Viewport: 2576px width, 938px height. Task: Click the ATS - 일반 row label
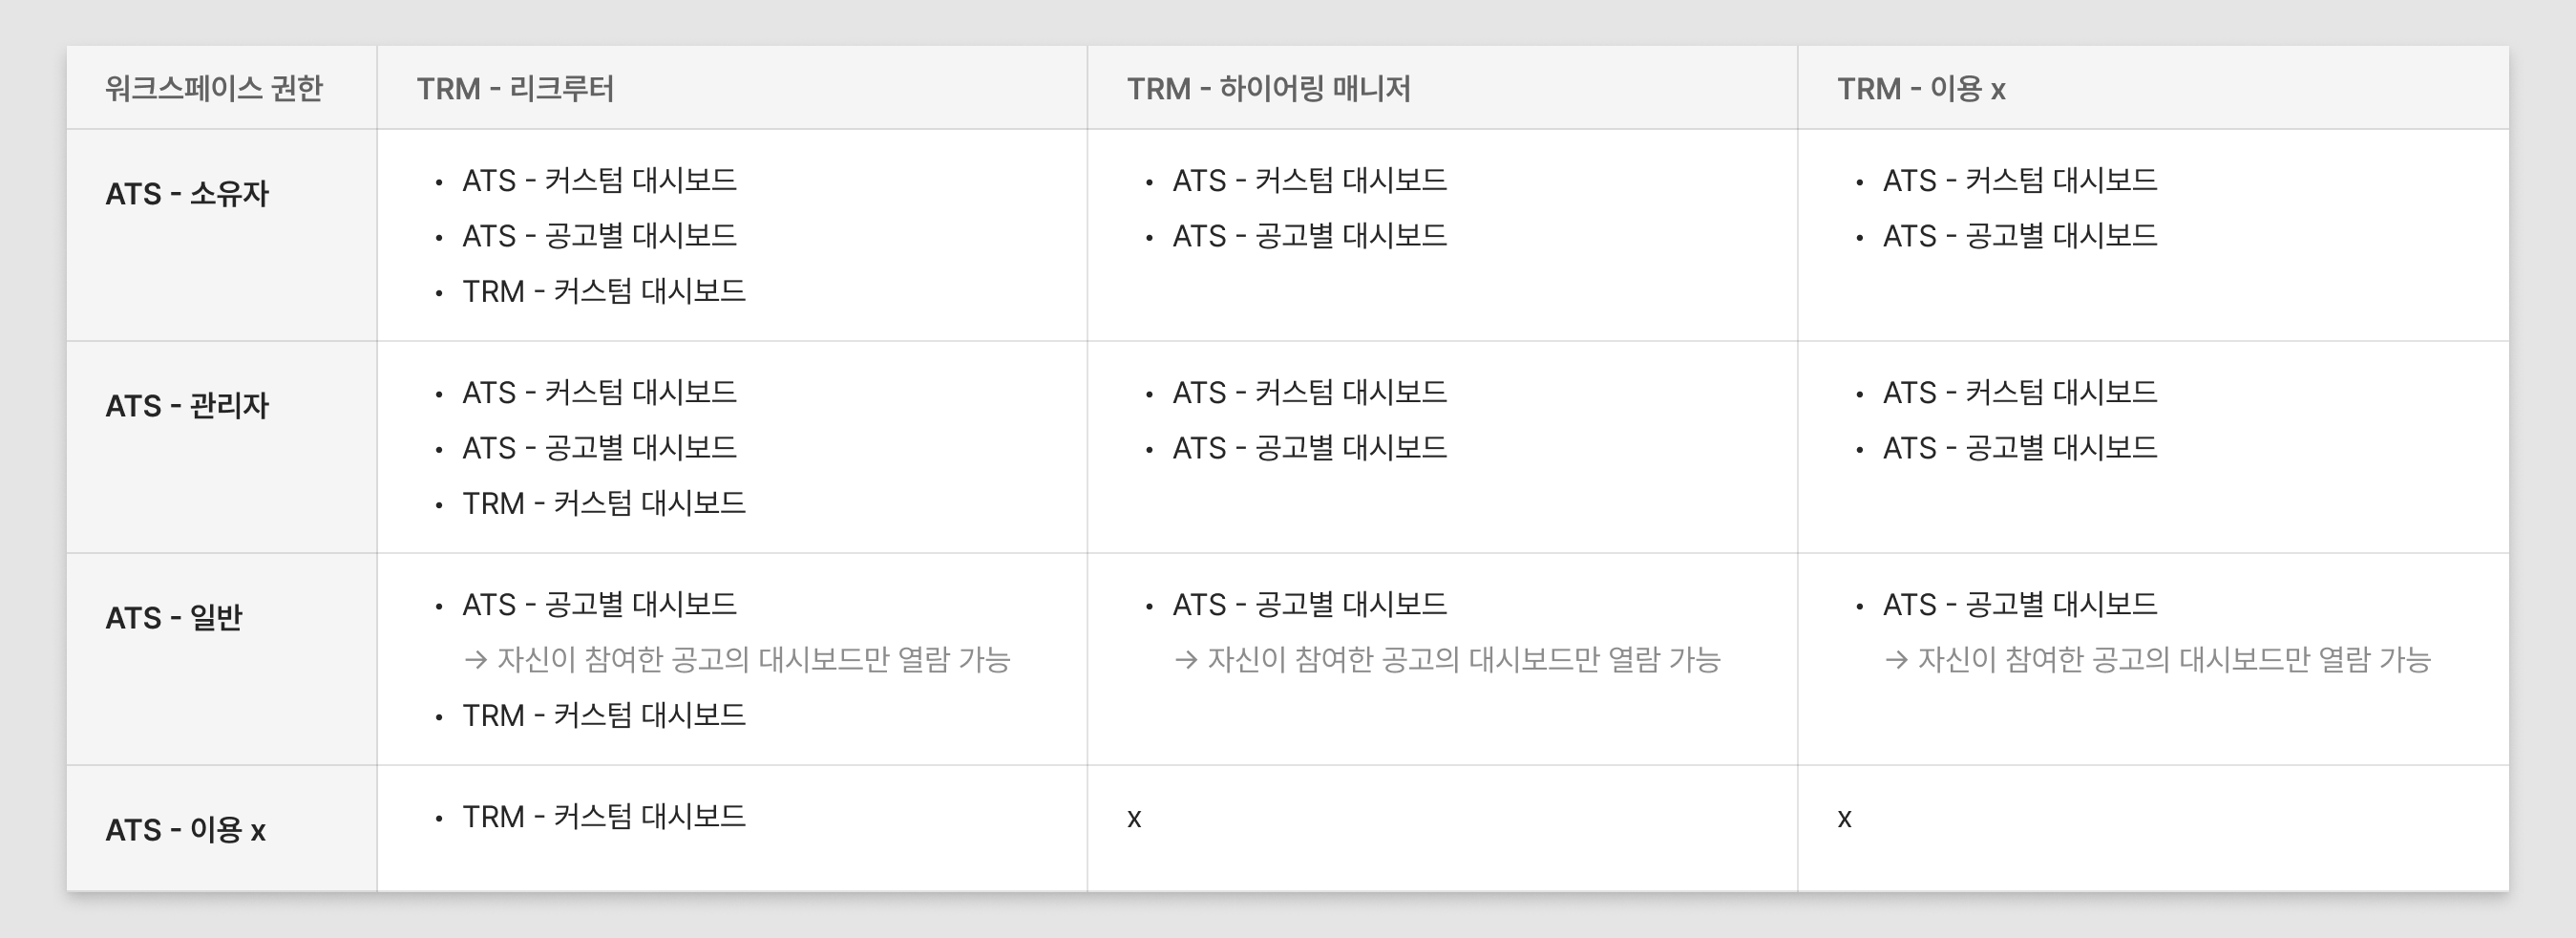(x=174, y=618)
